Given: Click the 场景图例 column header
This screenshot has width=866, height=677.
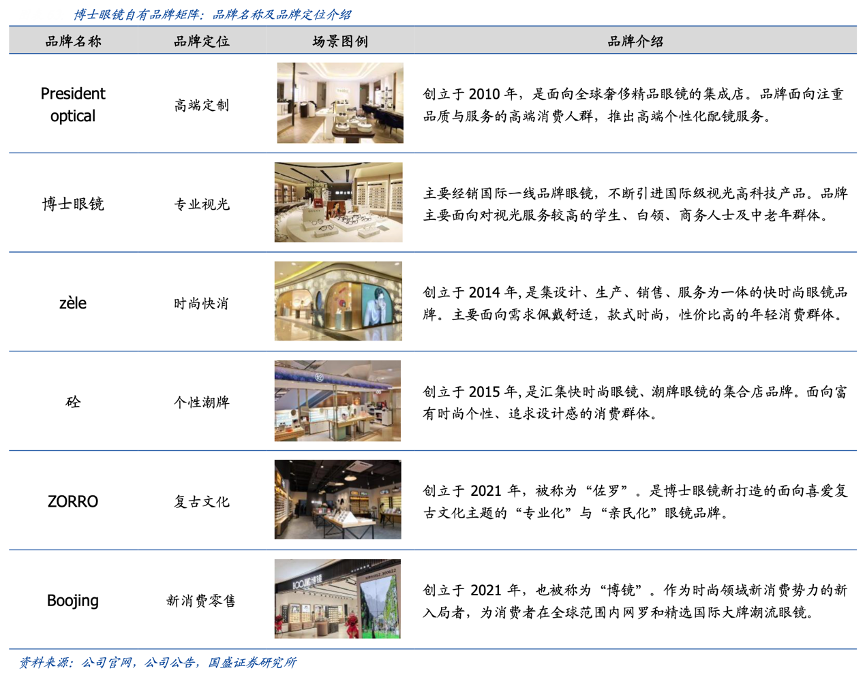Looking at the screenshot, I should 339,41.
